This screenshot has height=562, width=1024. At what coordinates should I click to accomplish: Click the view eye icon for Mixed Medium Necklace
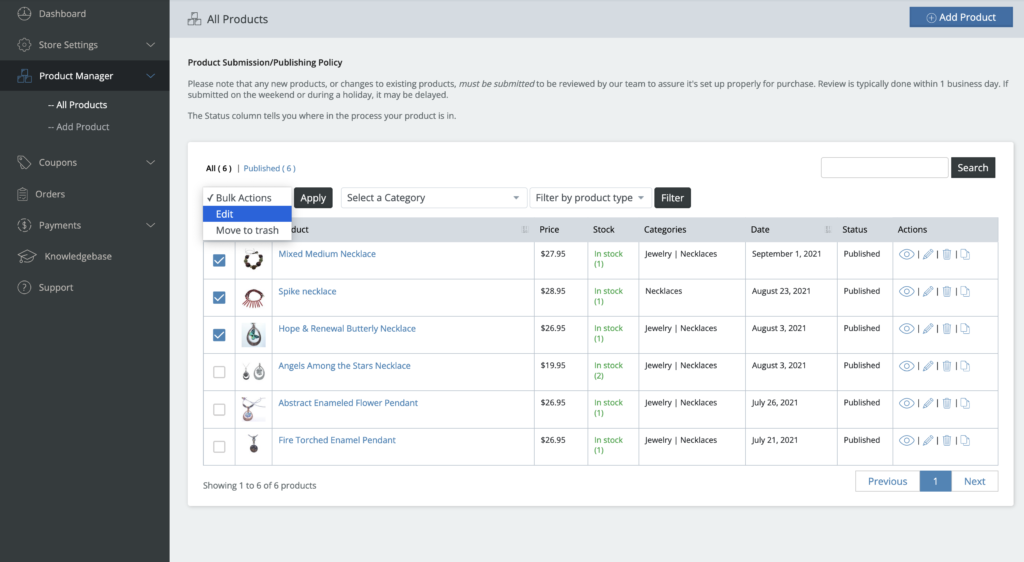pos(907,254)
